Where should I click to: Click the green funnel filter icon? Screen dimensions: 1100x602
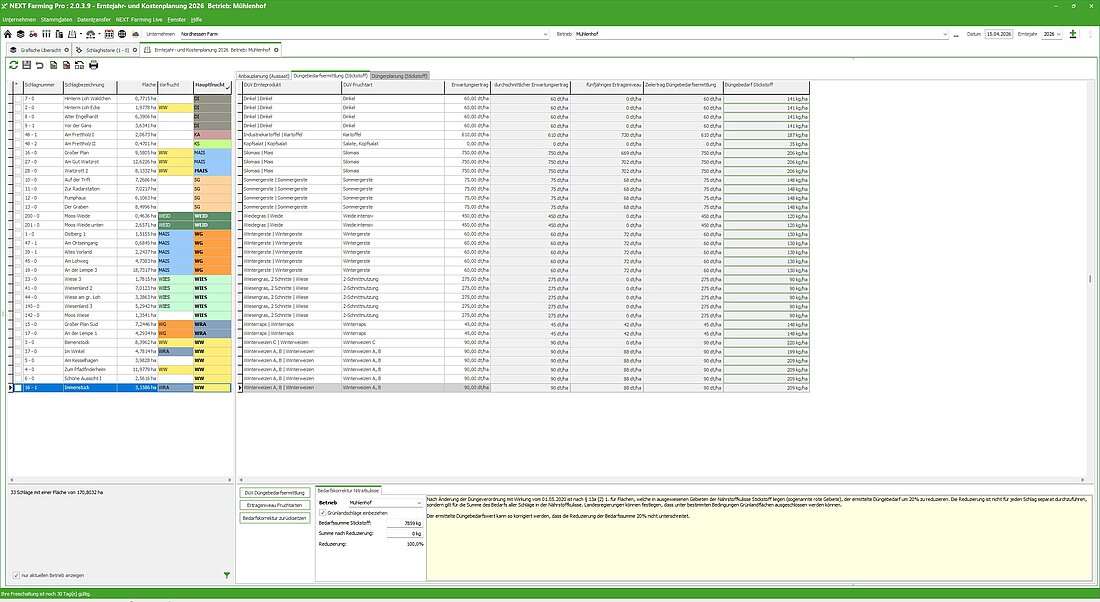227,575
